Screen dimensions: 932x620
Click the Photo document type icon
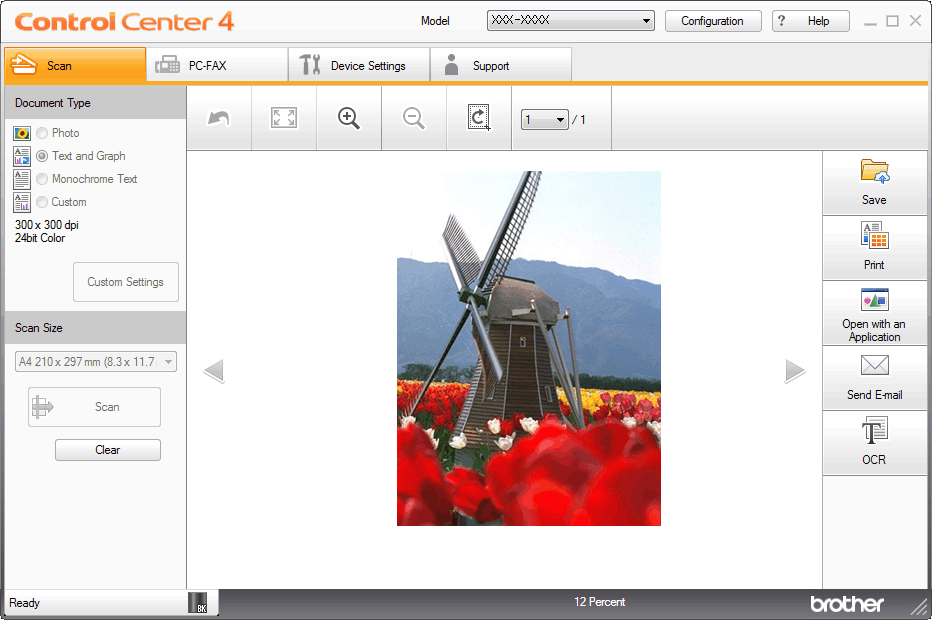[x=22, y=133]
